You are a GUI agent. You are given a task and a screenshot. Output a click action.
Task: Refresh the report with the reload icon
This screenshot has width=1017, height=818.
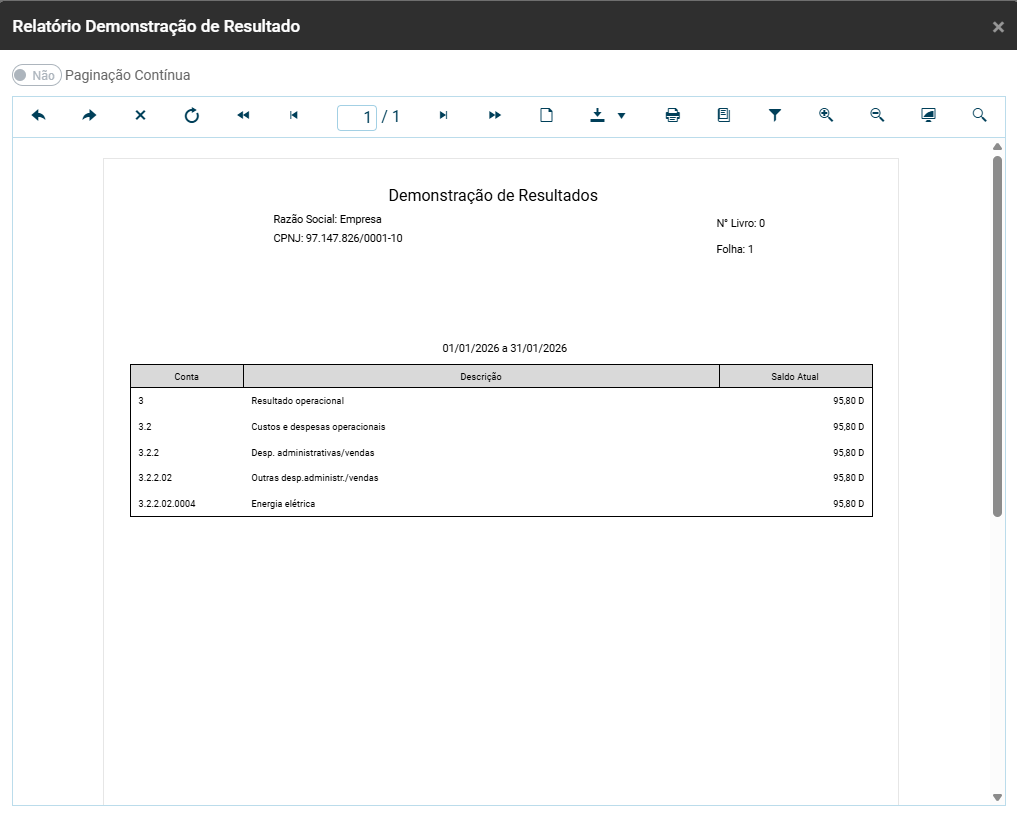(191, 115)
